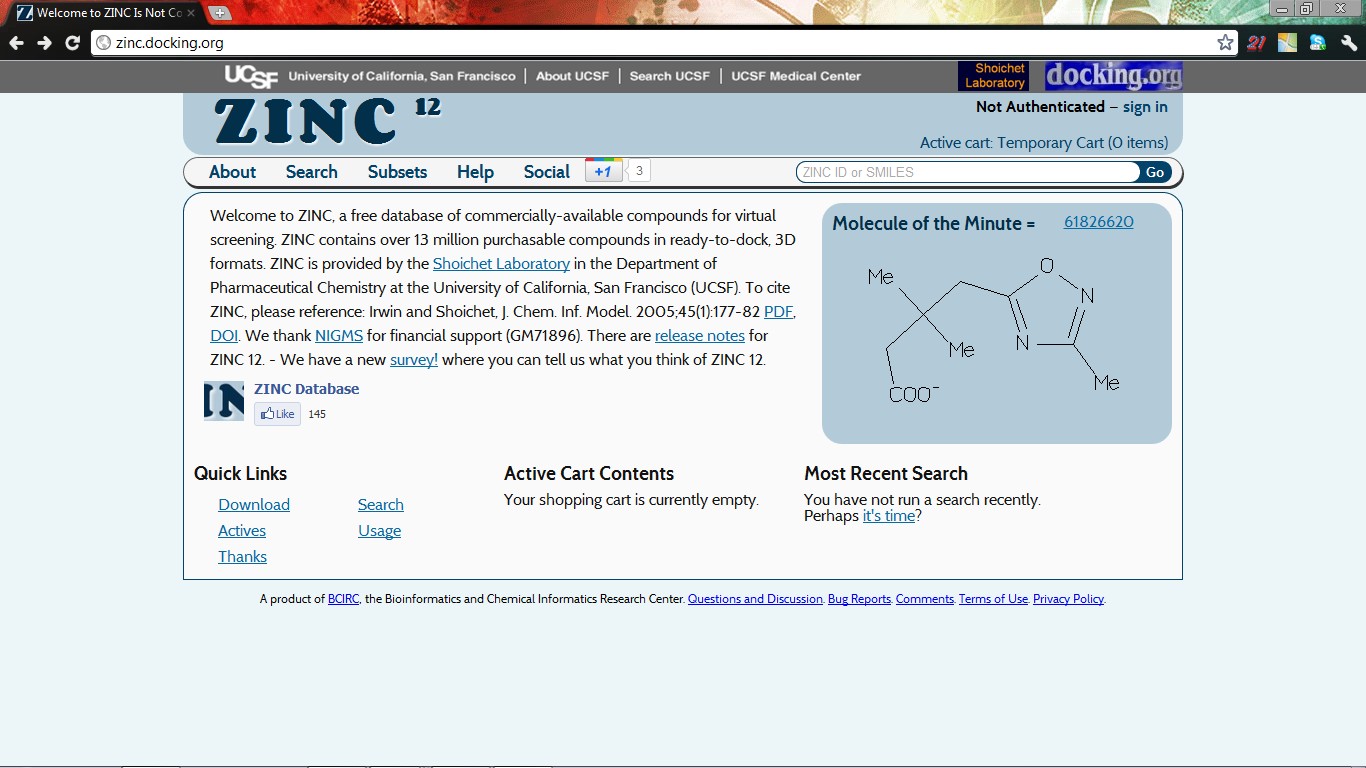The width and height of the screenshot is (1366, 768).
Task: Click the ZINC Database Facebook thumbnail
Action: 224,401
